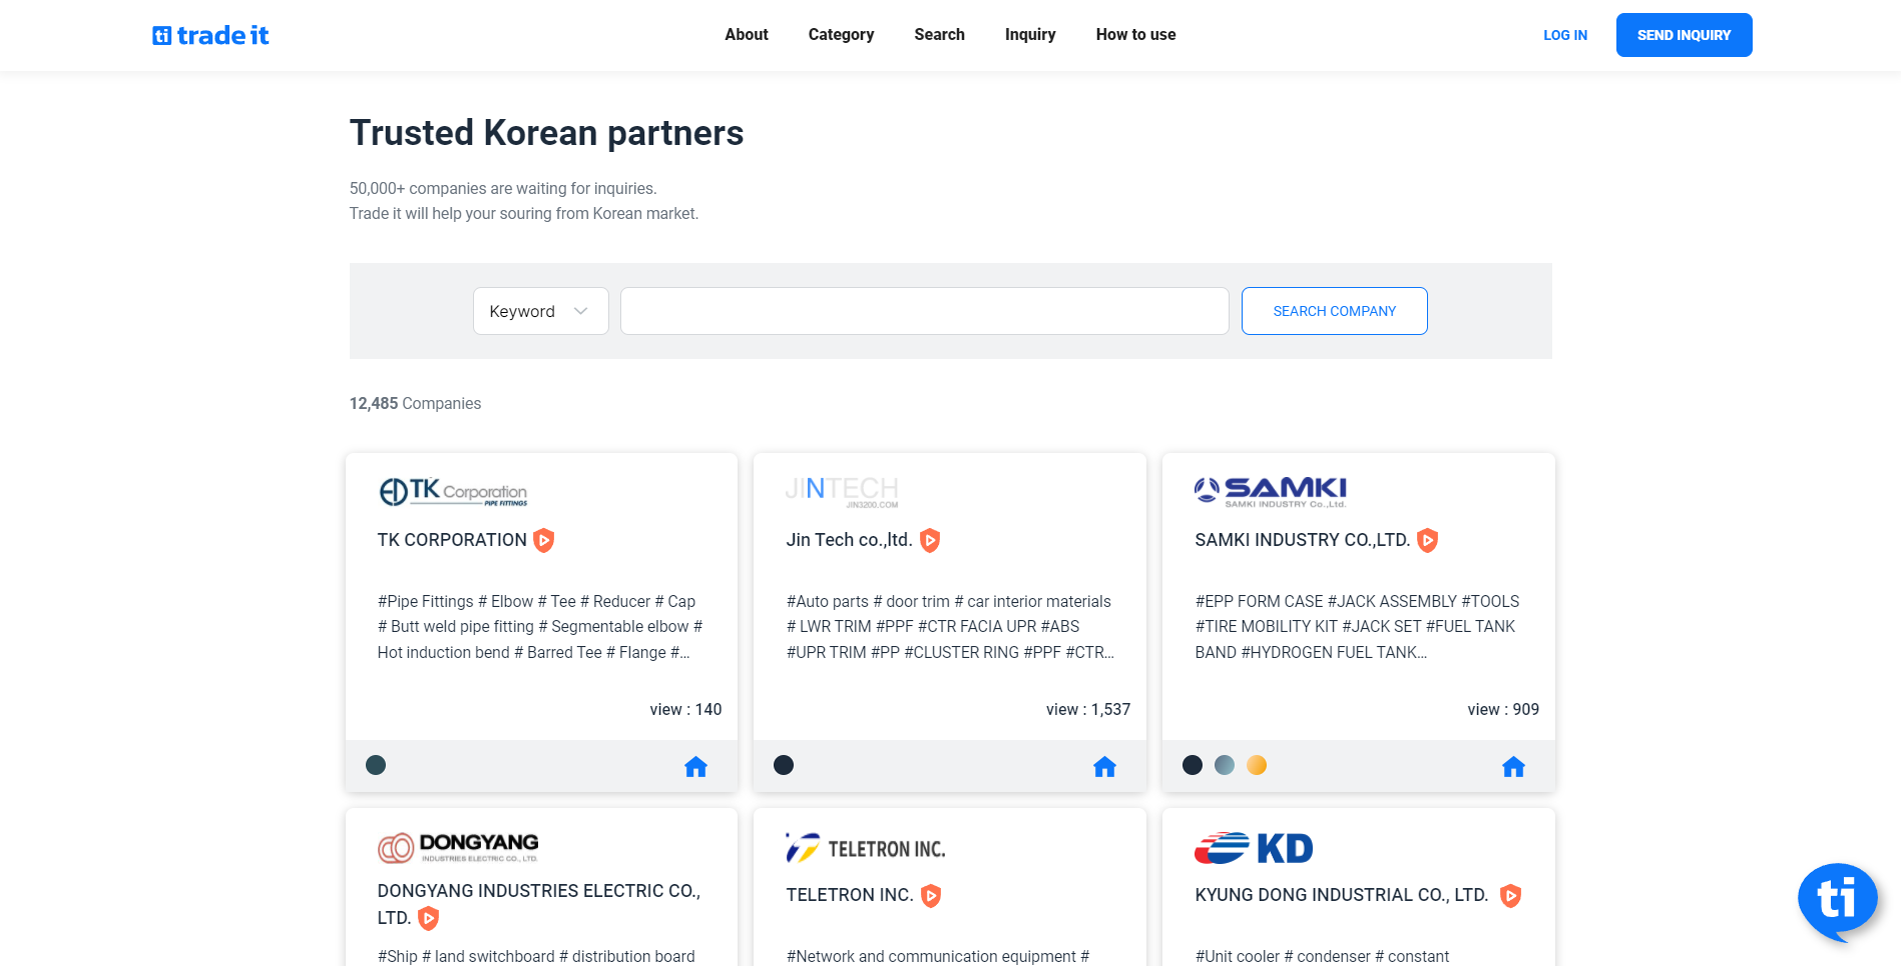The width and height of the screenshot is (1901, 966).
Task: Click Jin Tech home icon
Action: [1104, 767]
